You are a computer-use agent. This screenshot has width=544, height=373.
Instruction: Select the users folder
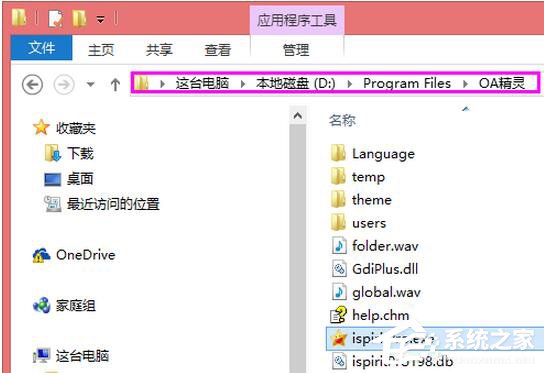[369, 223]
